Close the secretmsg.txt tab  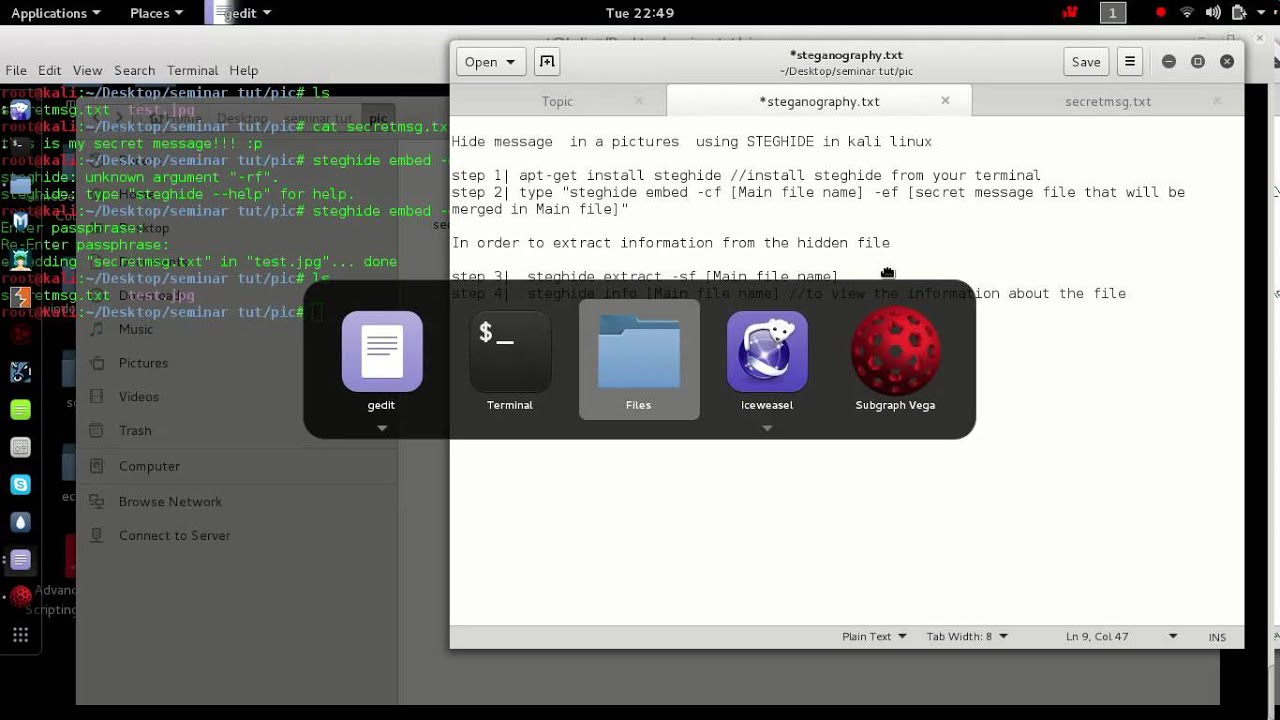coord(1217,100)
